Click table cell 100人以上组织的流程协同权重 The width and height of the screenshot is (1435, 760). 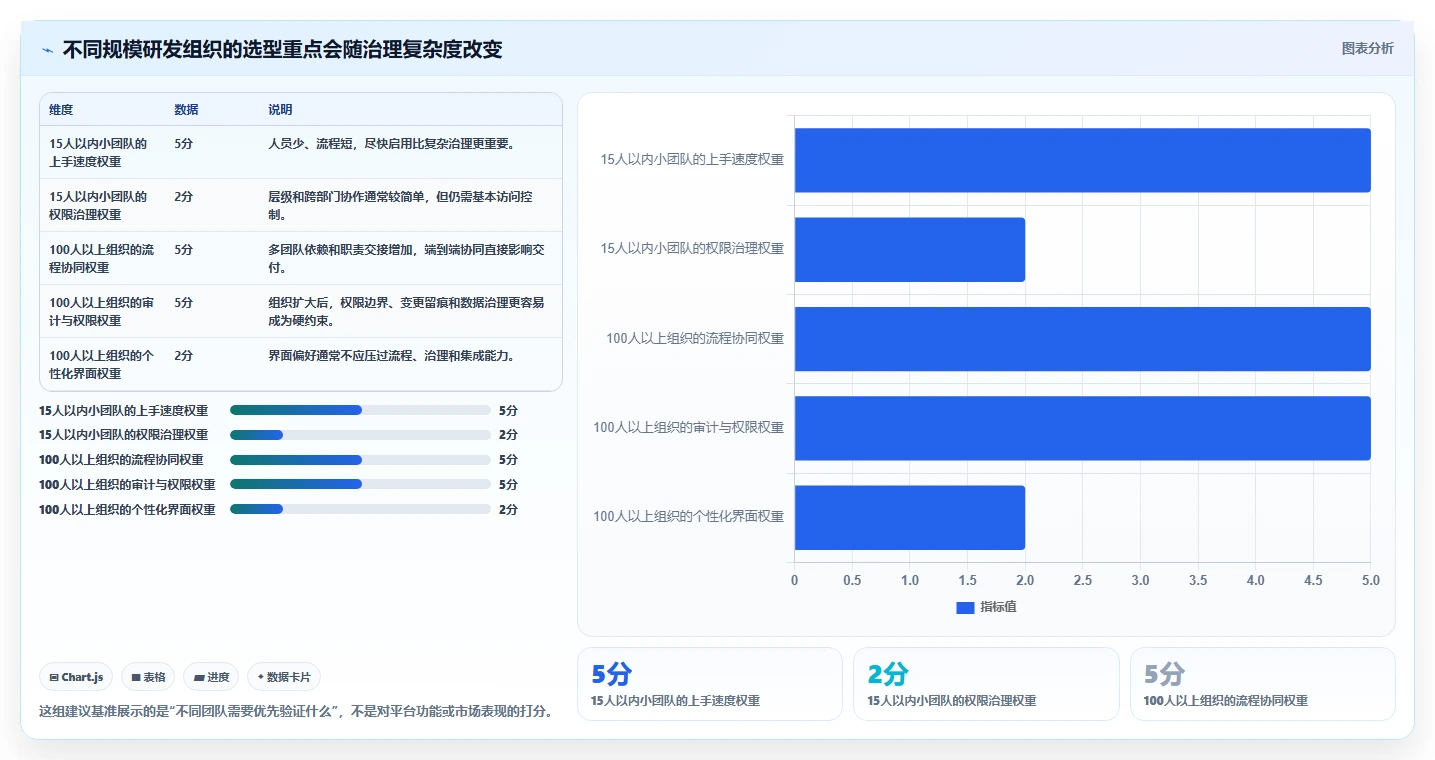pyautogui.click(x=101, y=258)
